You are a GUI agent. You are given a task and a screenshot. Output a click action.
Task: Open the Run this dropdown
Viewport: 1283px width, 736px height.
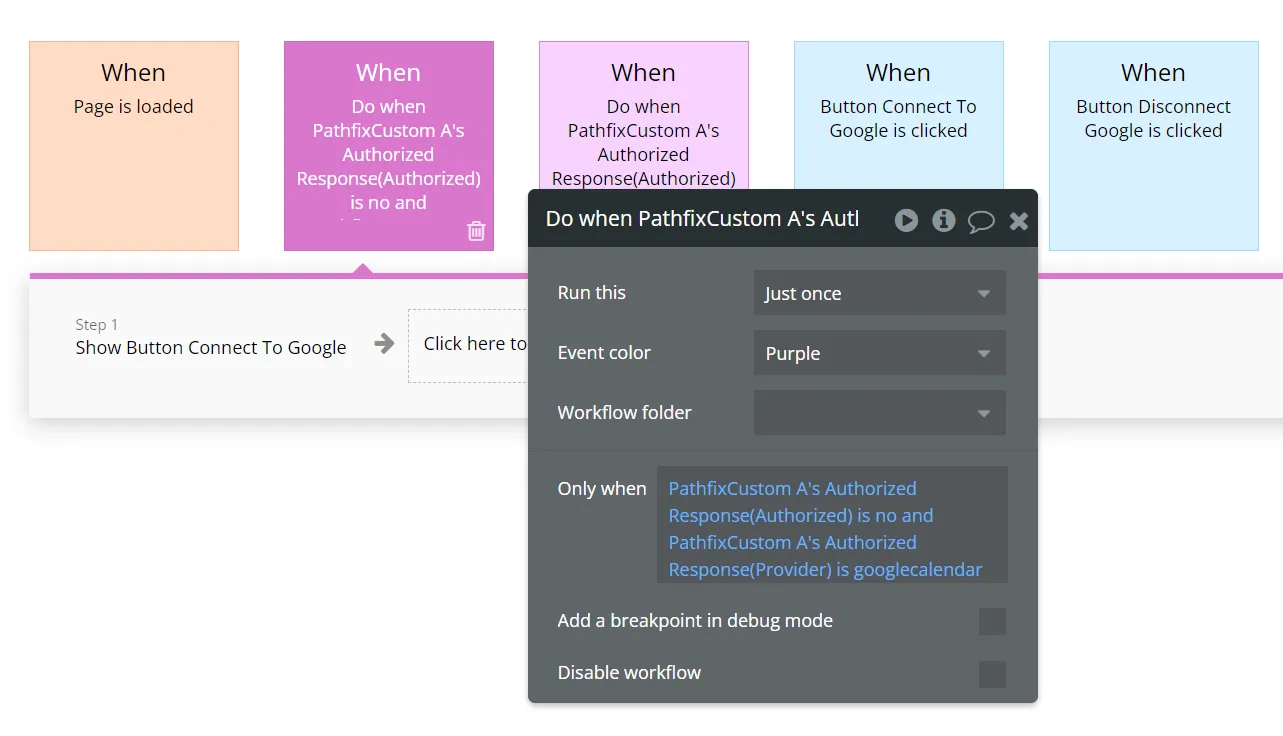880,293
